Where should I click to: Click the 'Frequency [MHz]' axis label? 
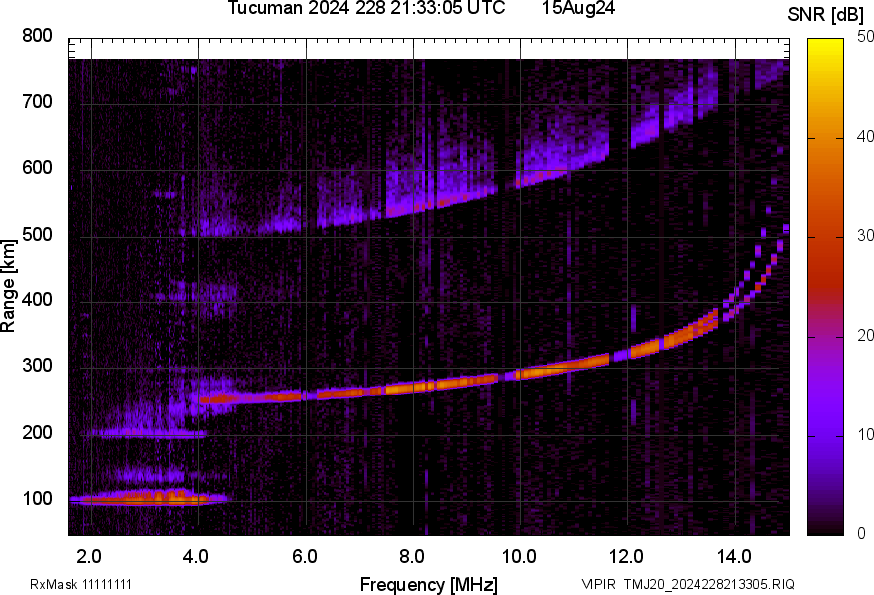click(x=429, y=584)
